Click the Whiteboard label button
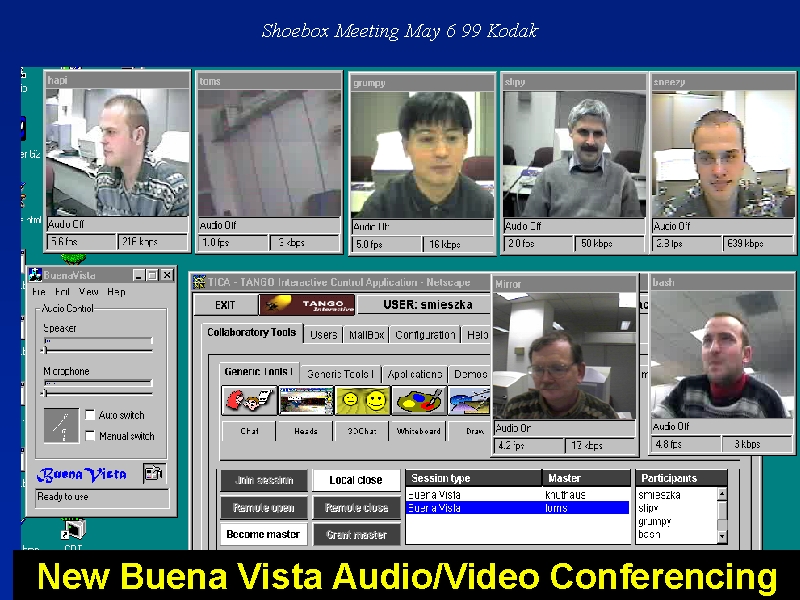 point(419,431)
